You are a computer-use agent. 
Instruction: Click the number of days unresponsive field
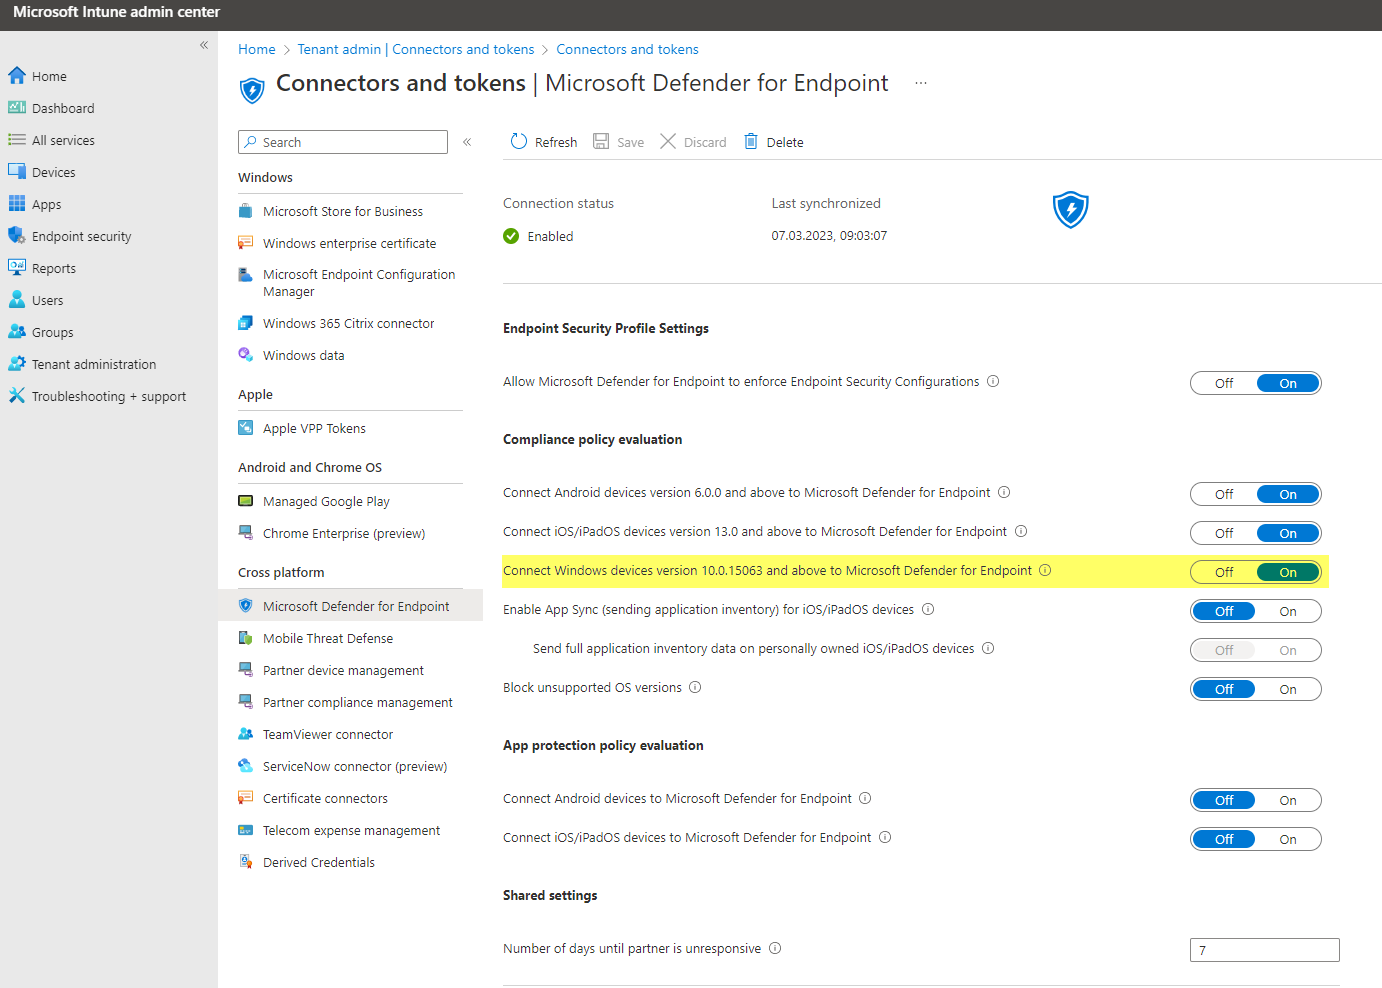1264,950
